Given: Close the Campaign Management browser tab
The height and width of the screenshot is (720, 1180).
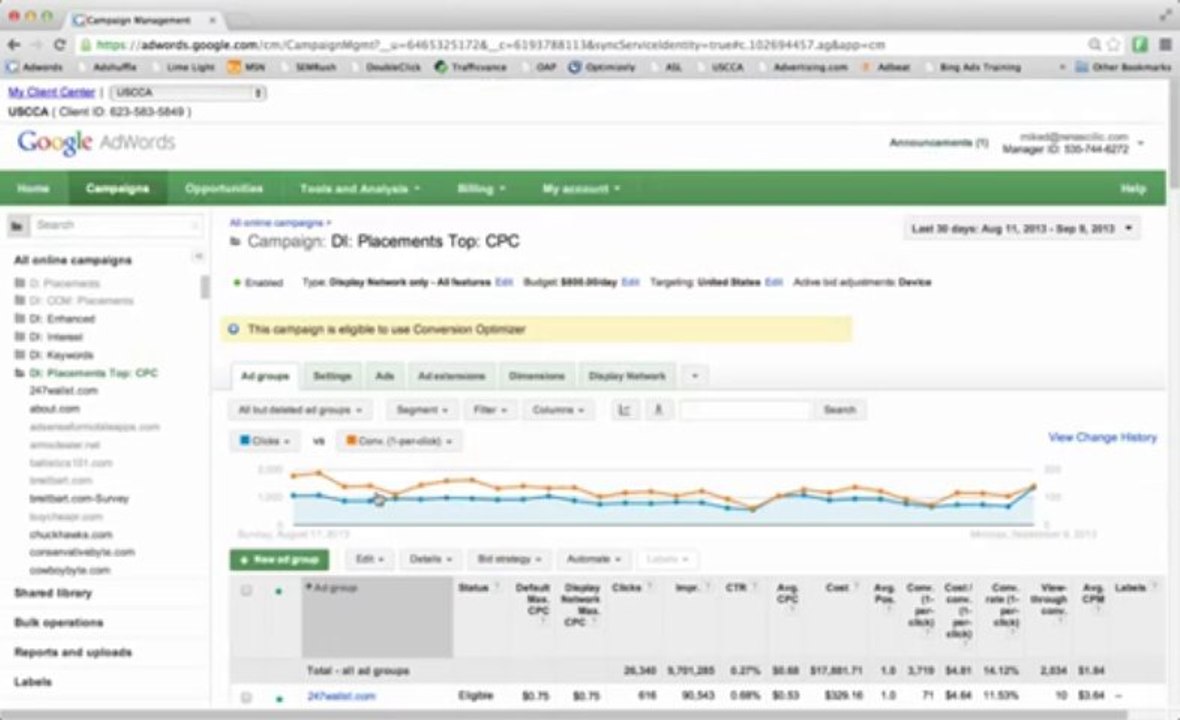Looking at the screenshot, I should point(212,20).
